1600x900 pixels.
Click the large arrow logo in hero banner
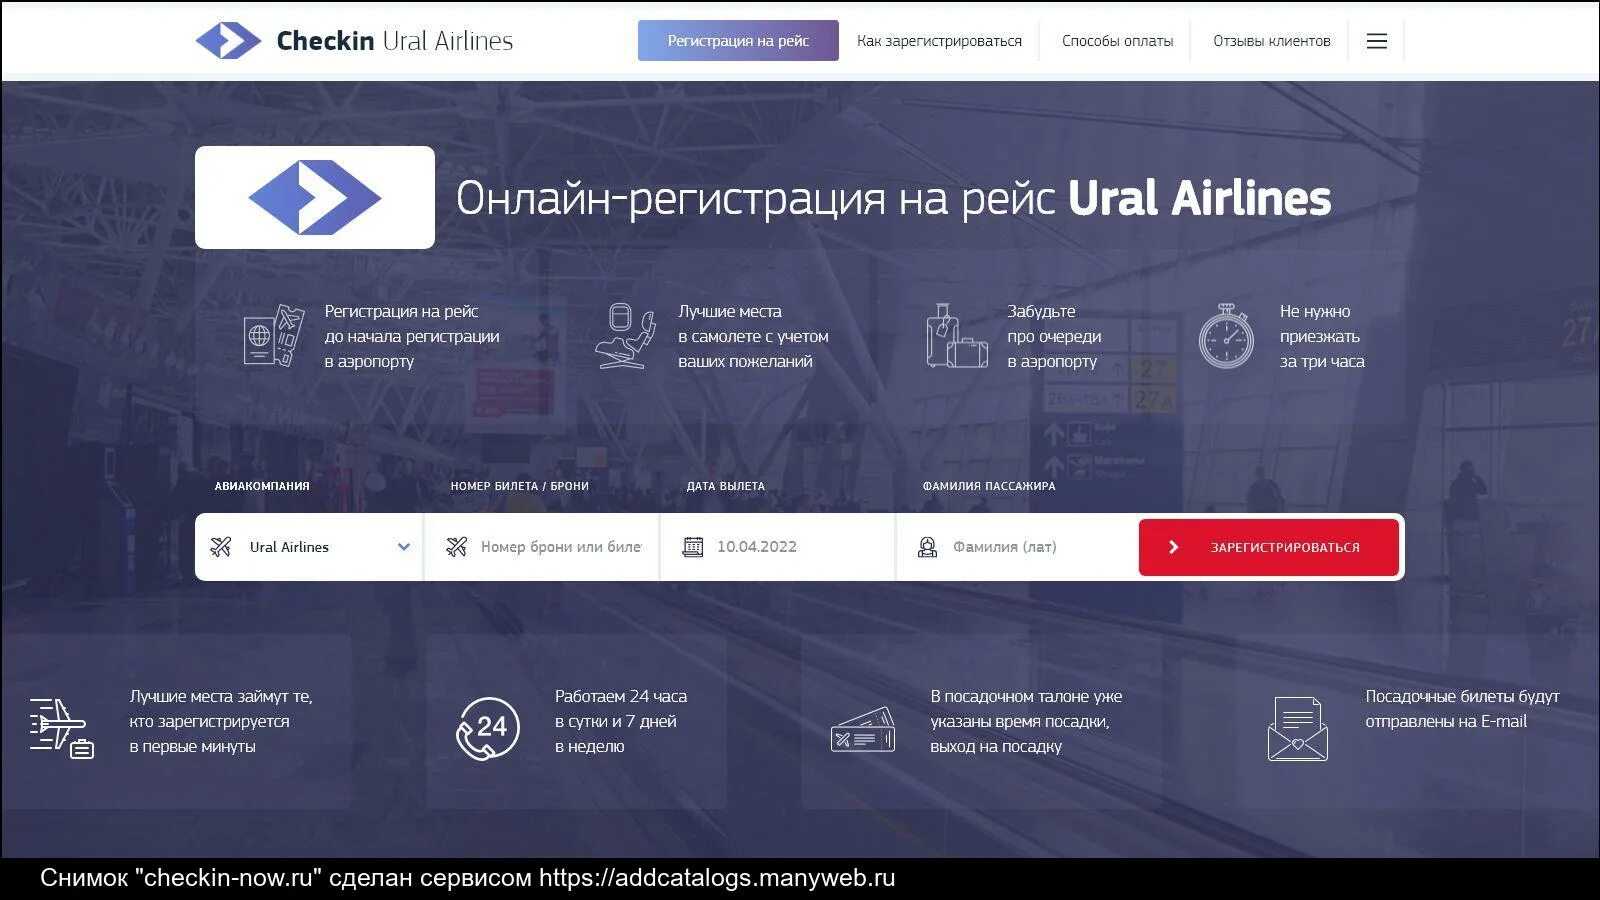point(315,198)
